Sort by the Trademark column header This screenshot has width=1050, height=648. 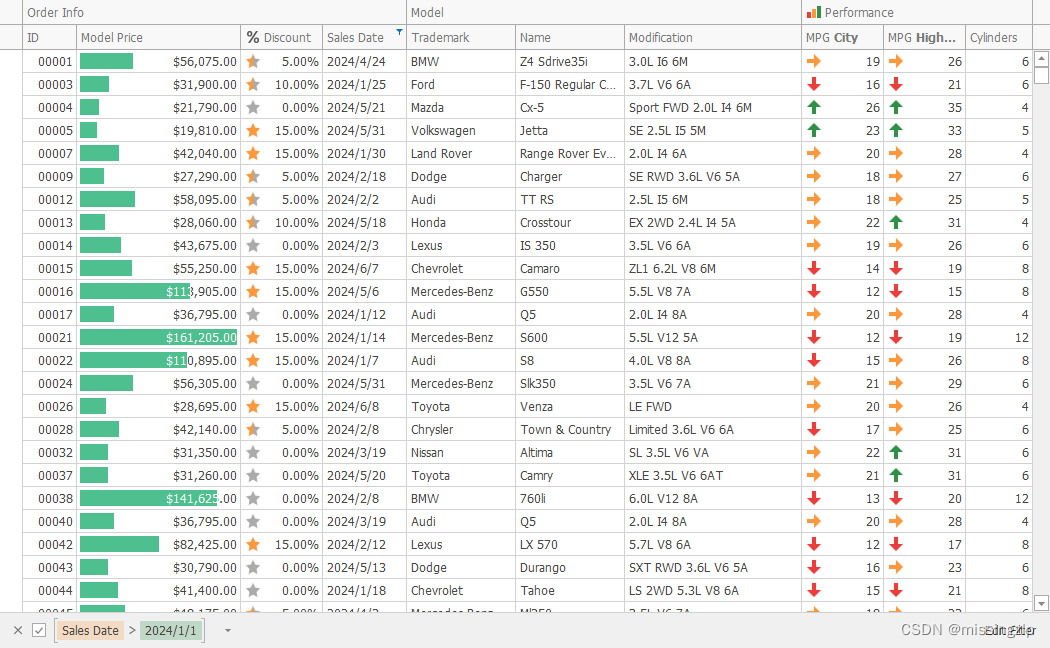coord(461,37)
